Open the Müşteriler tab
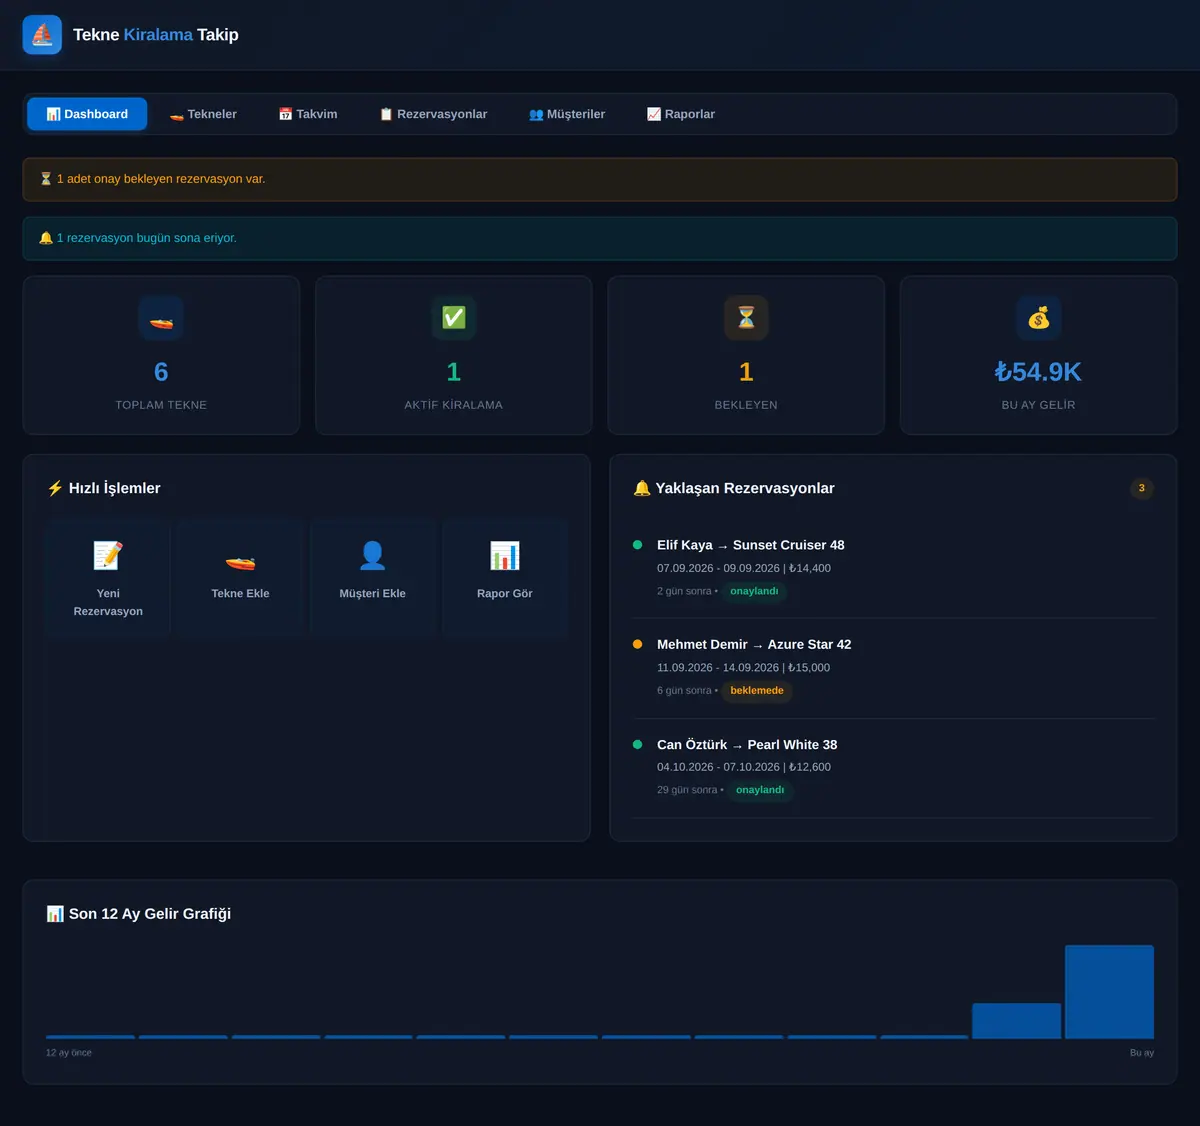 point(567,114)
